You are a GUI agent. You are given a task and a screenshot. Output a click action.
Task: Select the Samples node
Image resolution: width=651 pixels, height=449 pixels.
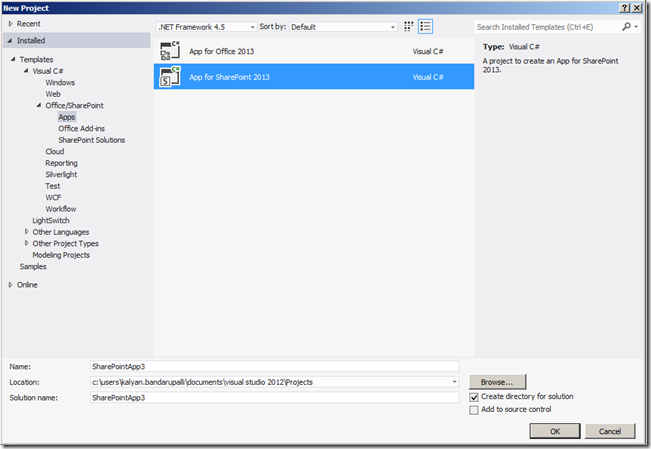[33, 267]
